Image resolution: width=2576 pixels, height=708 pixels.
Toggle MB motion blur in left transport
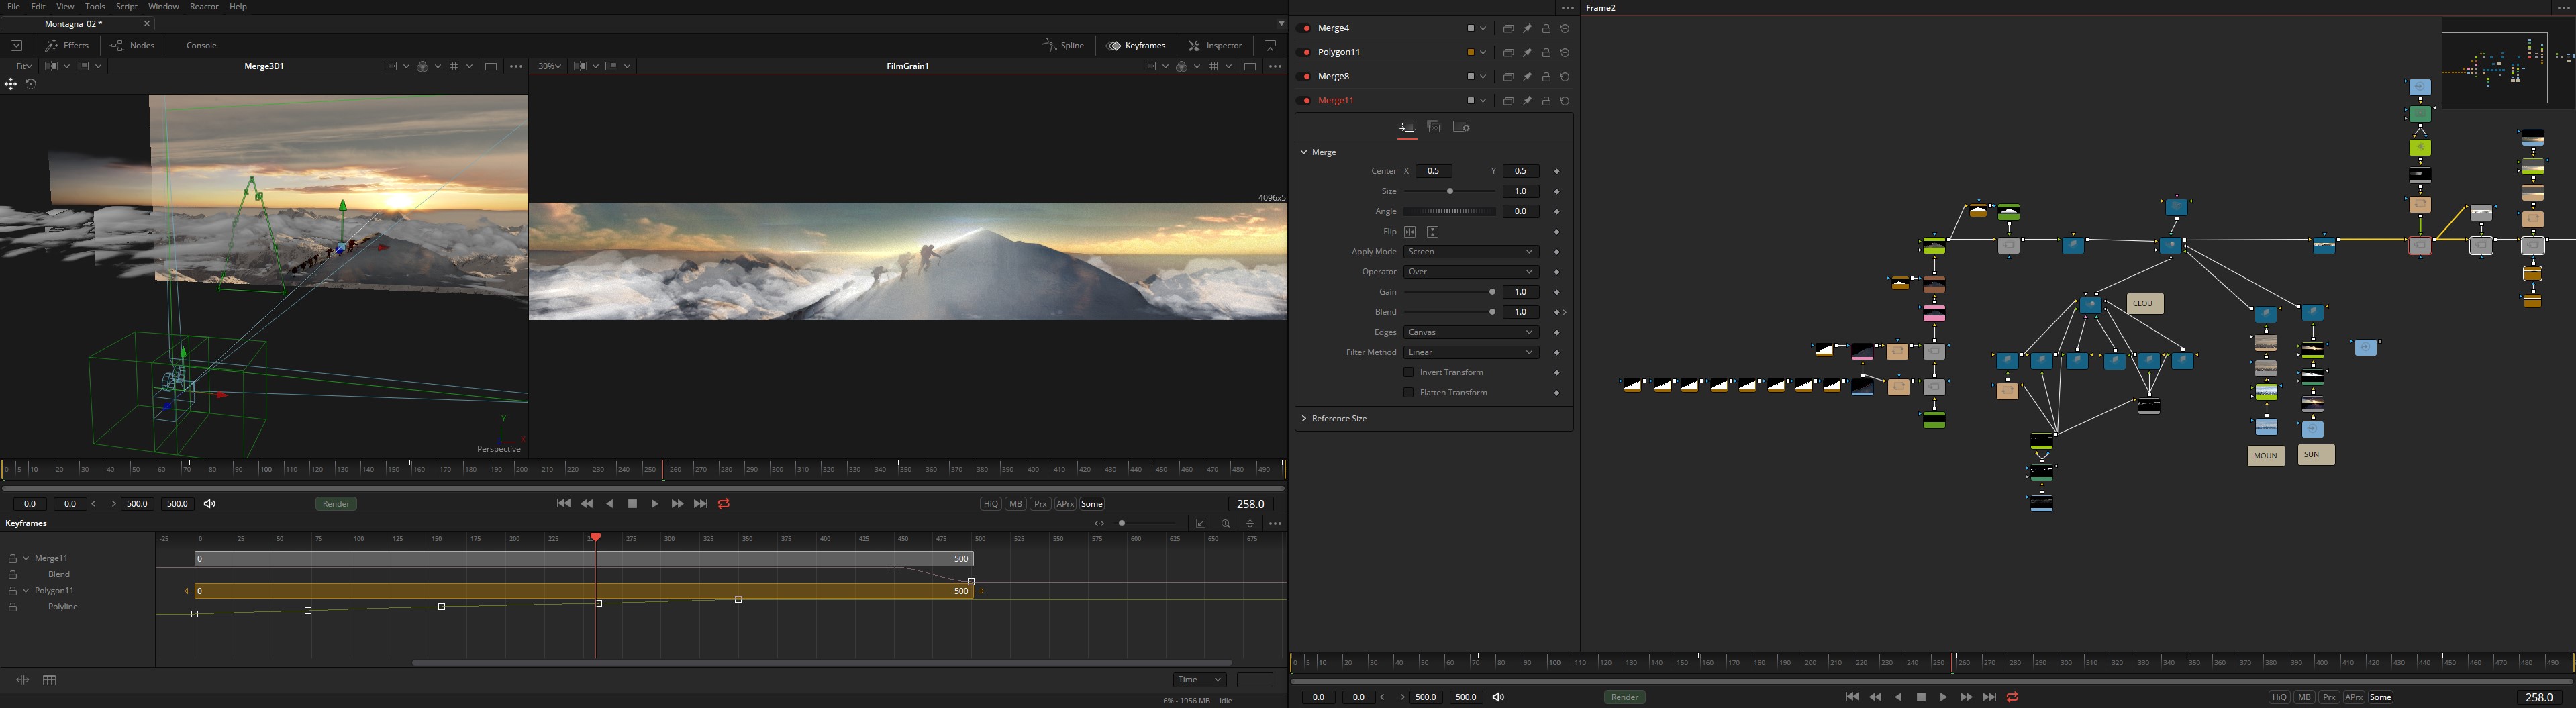(1016, 504)
